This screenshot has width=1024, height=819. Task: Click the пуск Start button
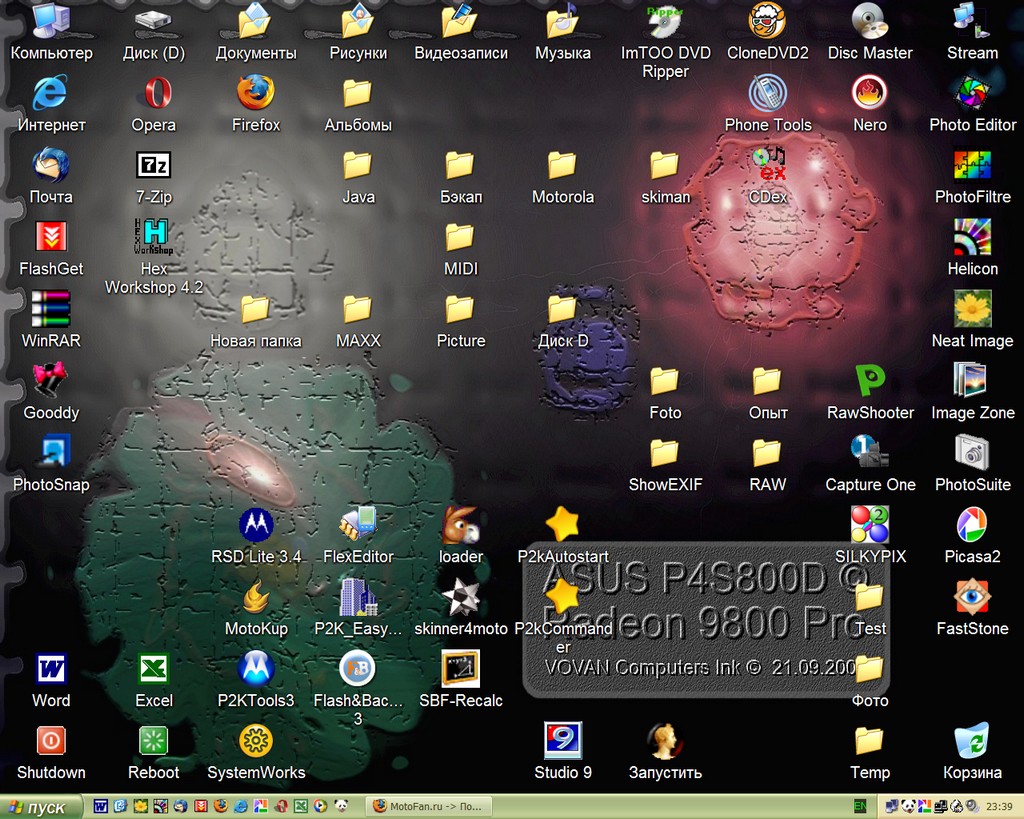(40, 807)
